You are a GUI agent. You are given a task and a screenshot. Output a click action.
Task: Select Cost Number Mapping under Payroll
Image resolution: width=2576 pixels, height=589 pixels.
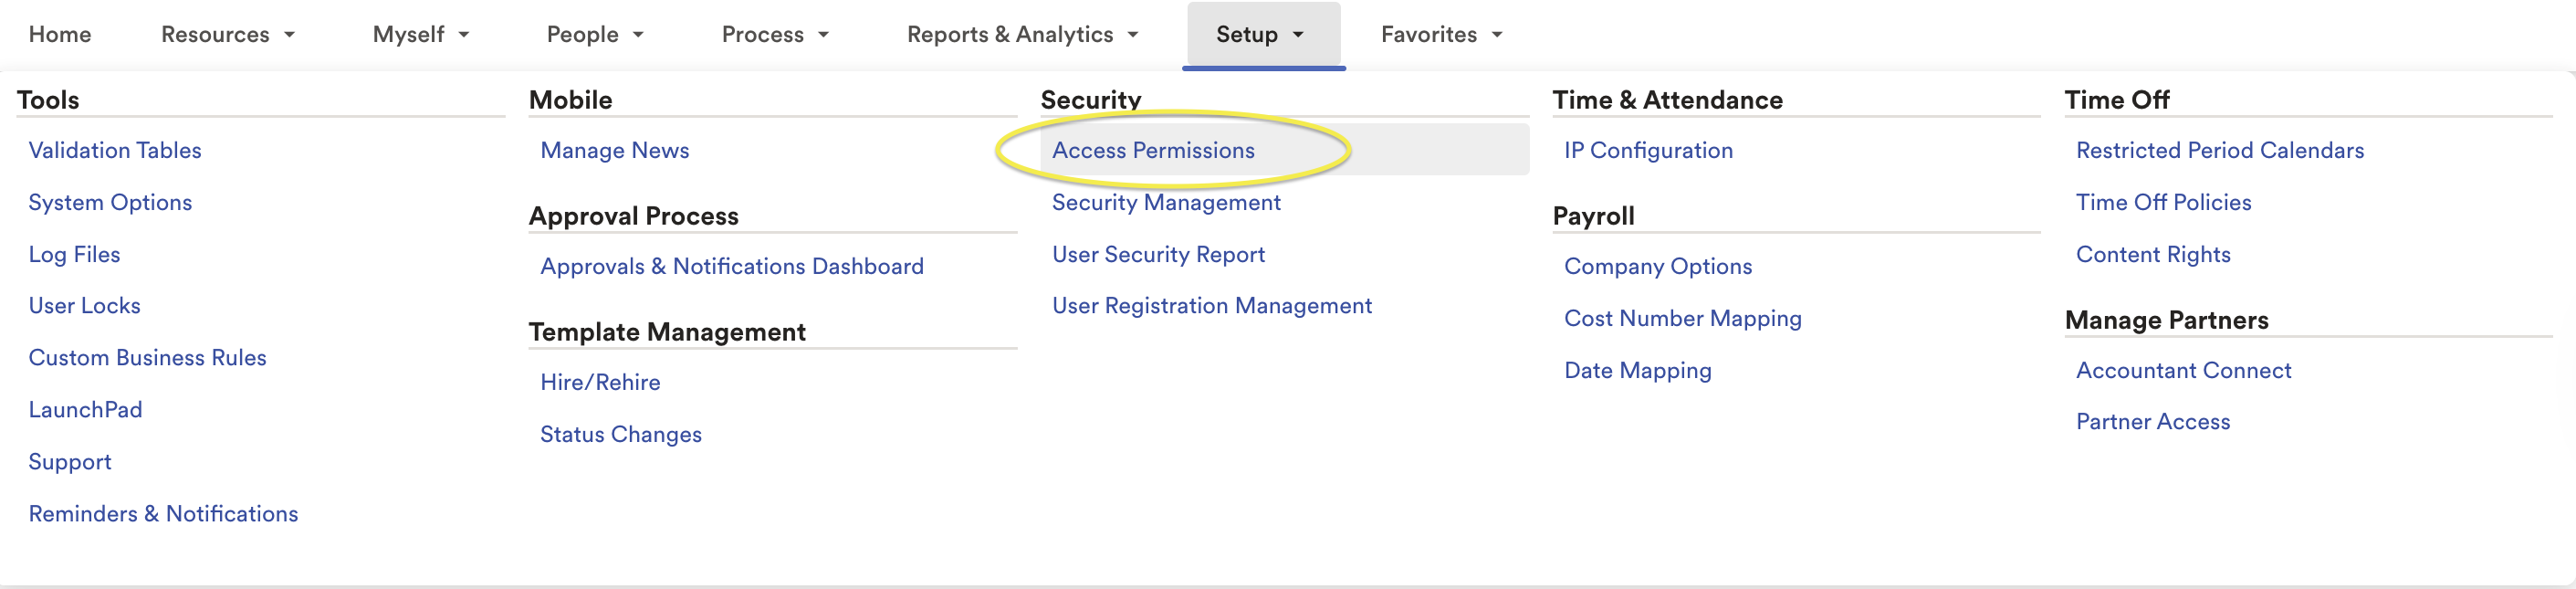click(x=1682, y=319)
